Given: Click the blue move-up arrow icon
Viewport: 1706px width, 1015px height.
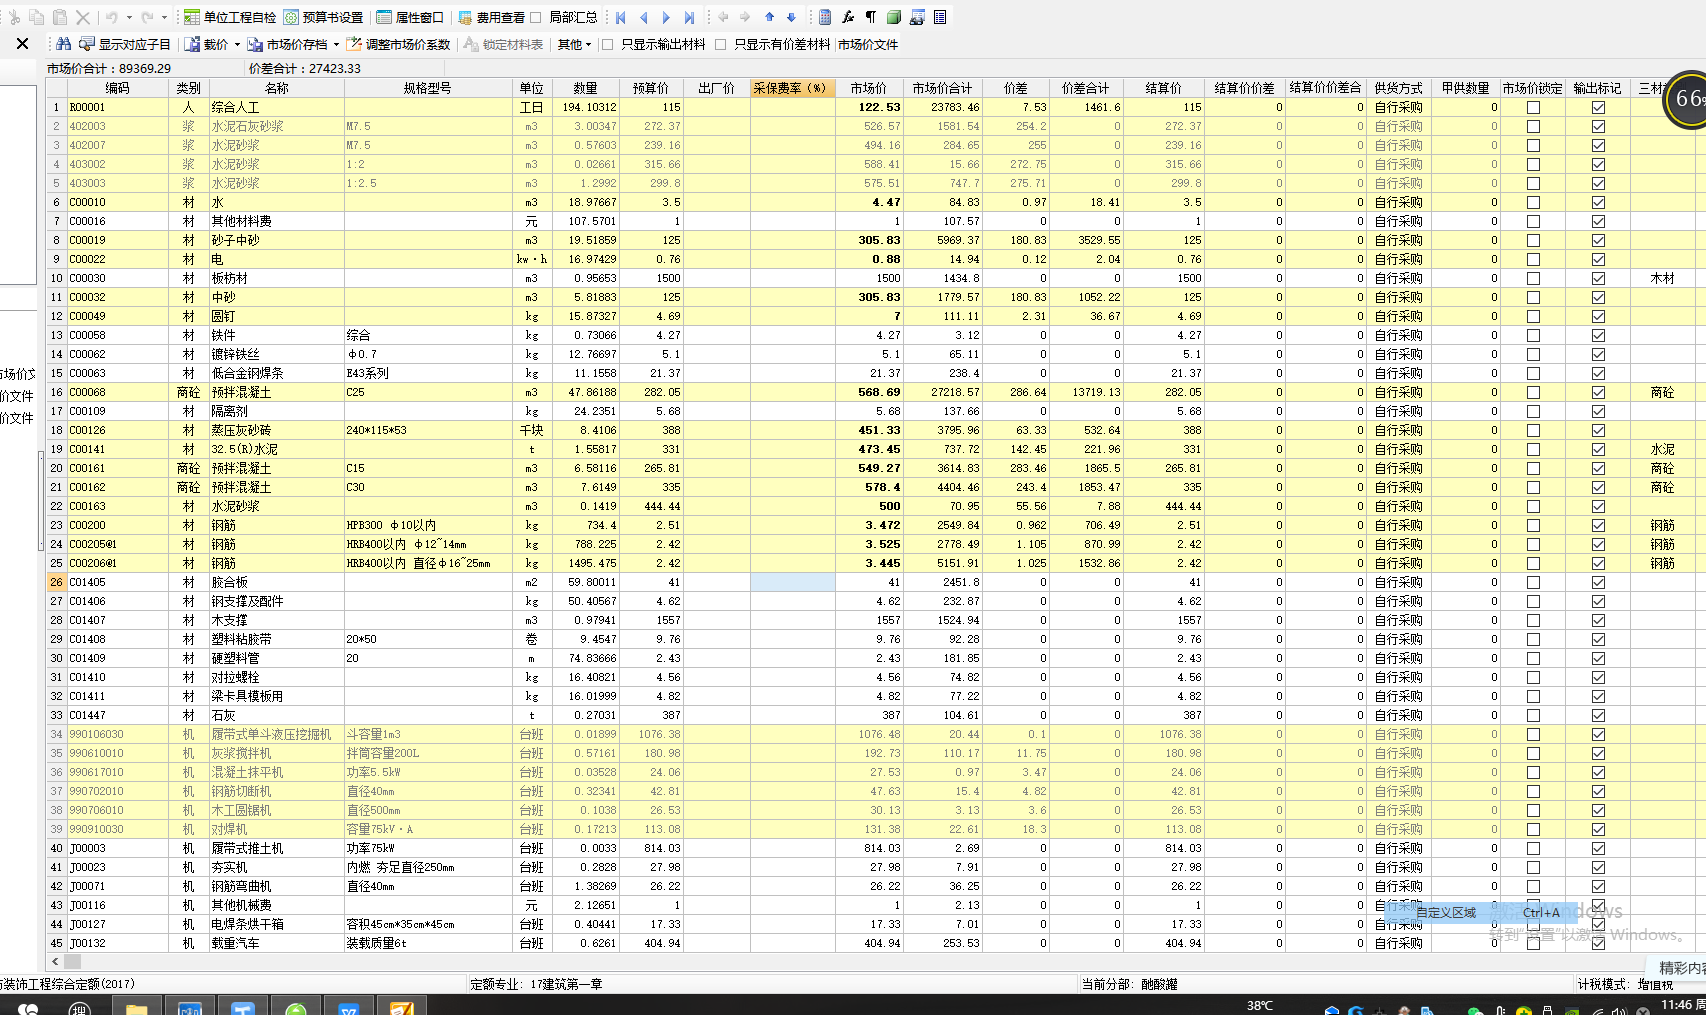Looking at the screenshot, I should click(x=769, y=17).
